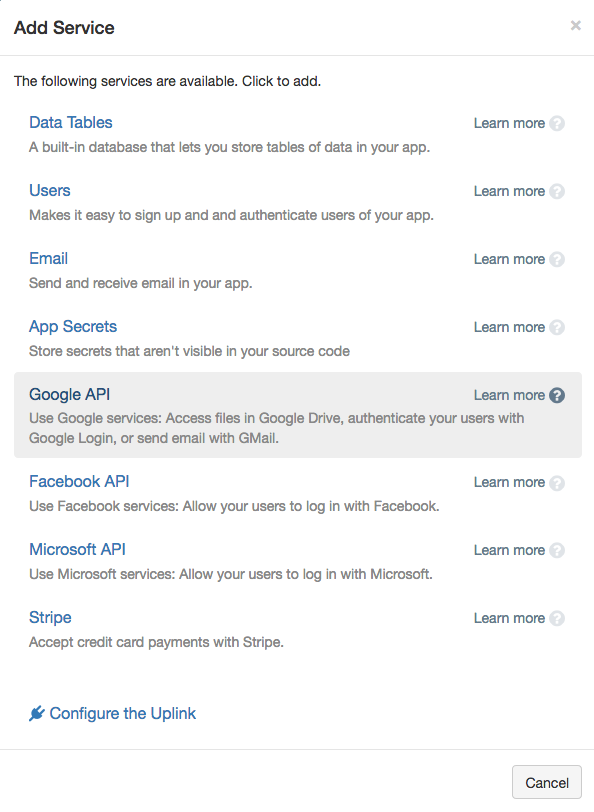Click the help icon beside Data Tables
The image size is (594, 812).
click(x=559, y=123)
